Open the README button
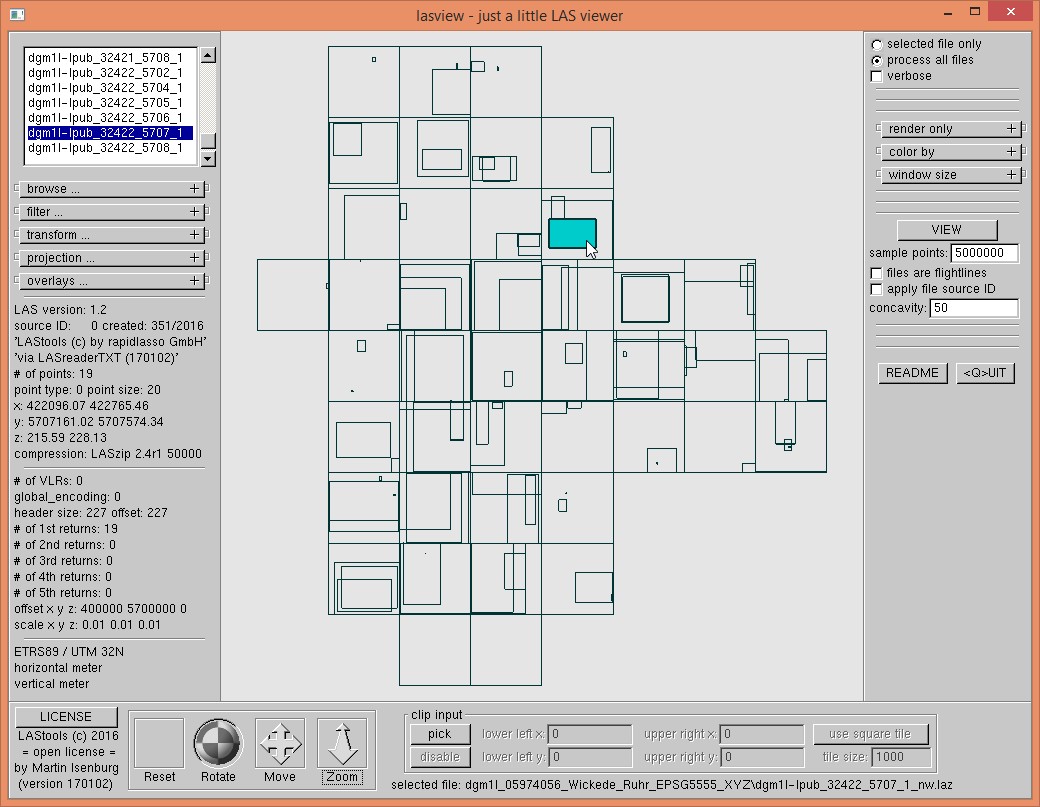 (x=912, y=373)
